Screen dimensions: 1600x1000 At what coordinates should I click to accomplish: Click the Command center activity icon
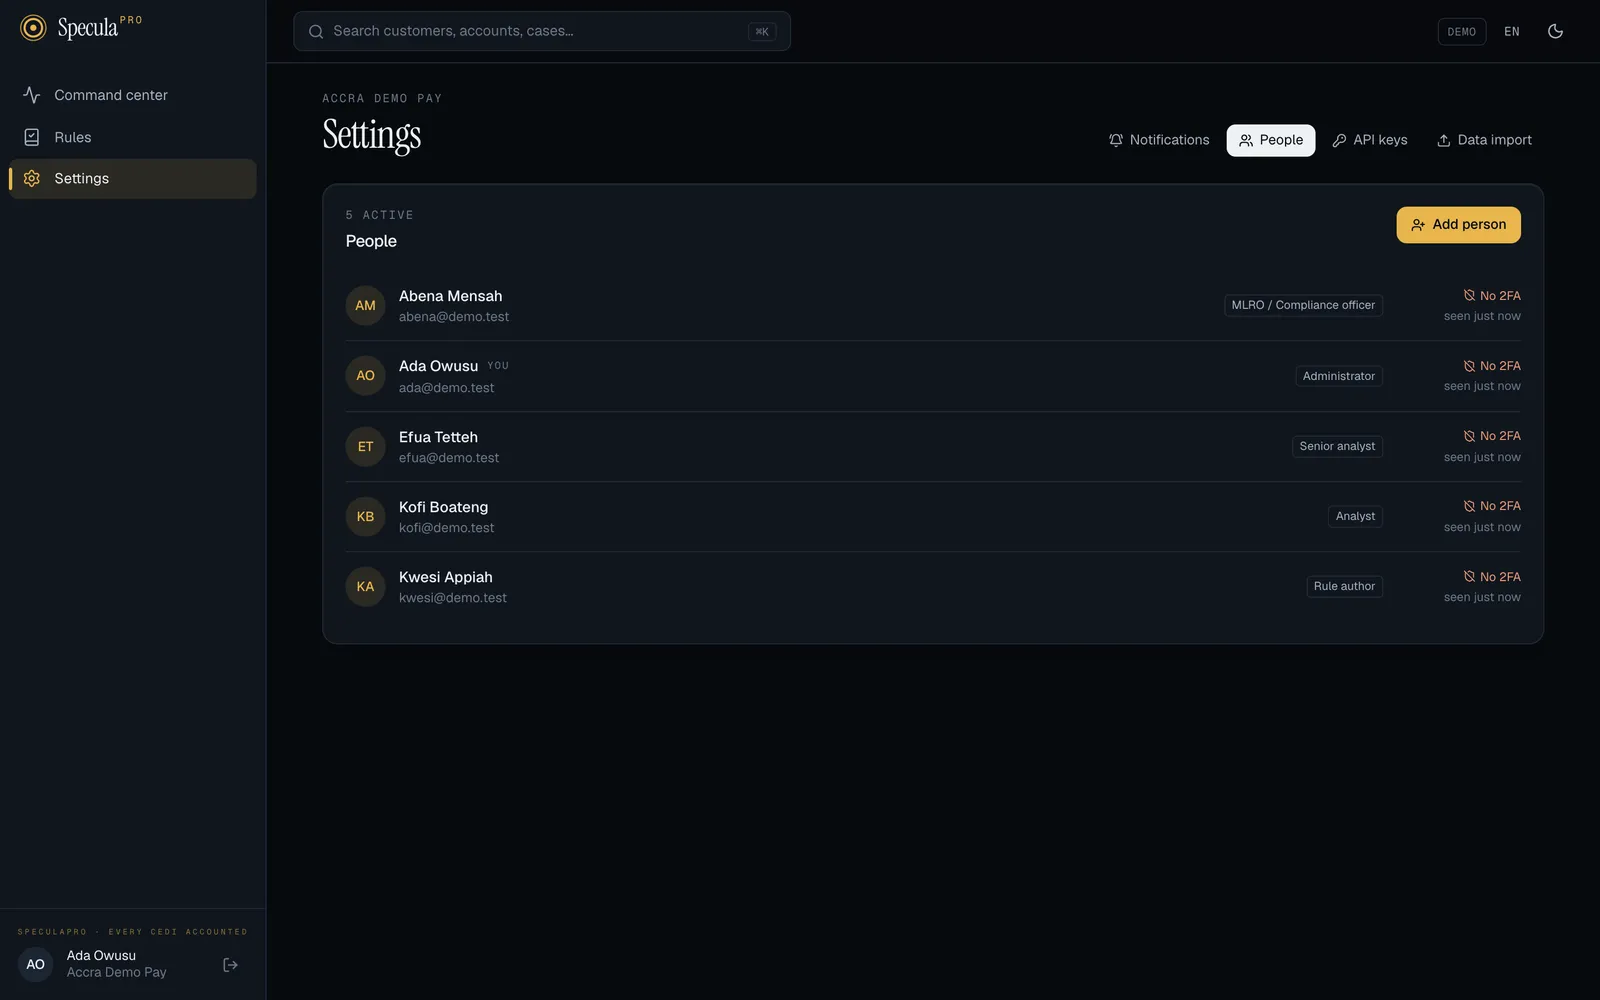click(x=32, y=95)
